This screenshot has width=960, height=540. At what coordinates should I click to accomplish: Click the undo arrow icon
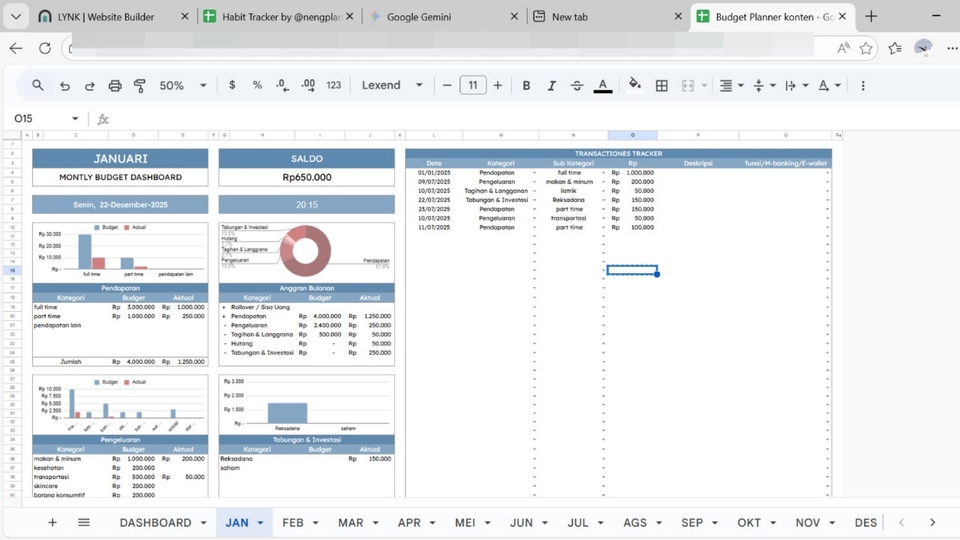pyautogui.click(x=65, y=86)
